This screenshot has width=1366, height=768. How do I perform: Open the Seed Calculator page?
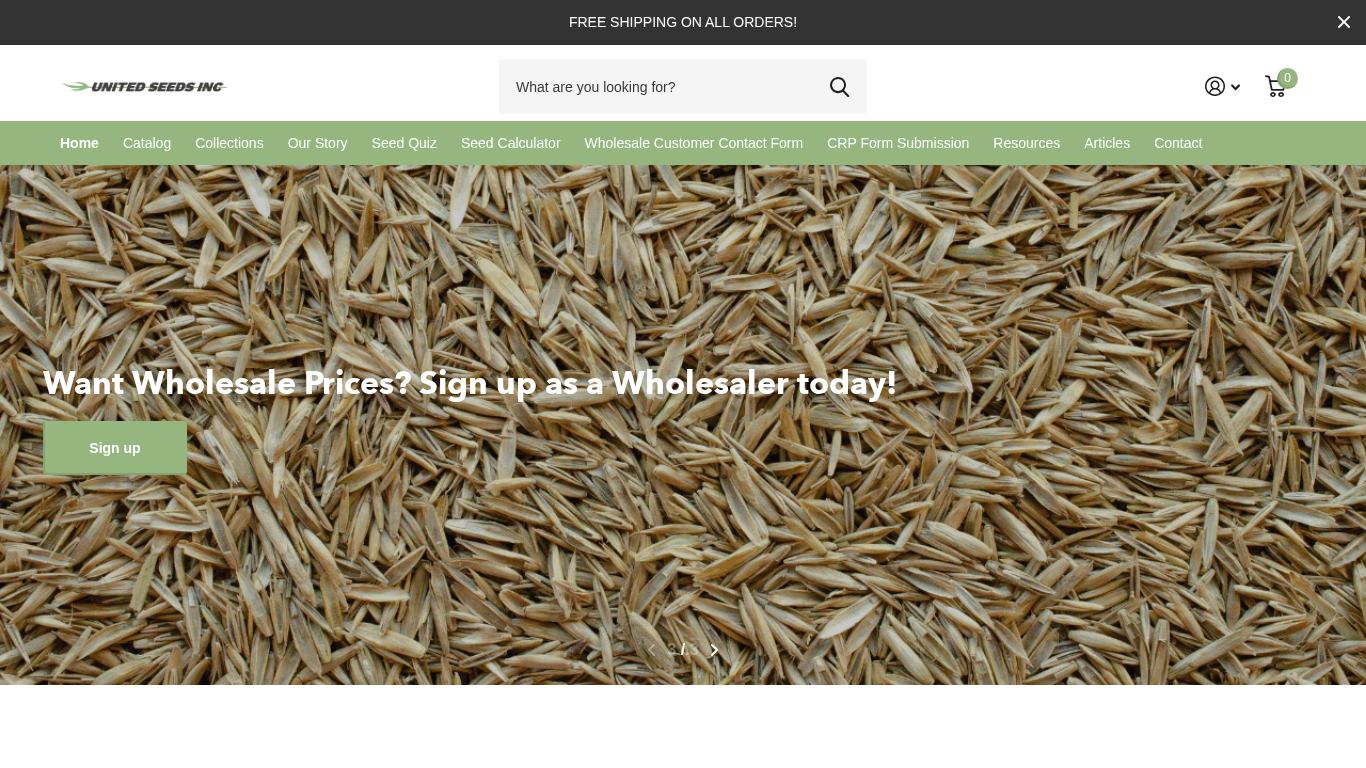coord(510,143)
